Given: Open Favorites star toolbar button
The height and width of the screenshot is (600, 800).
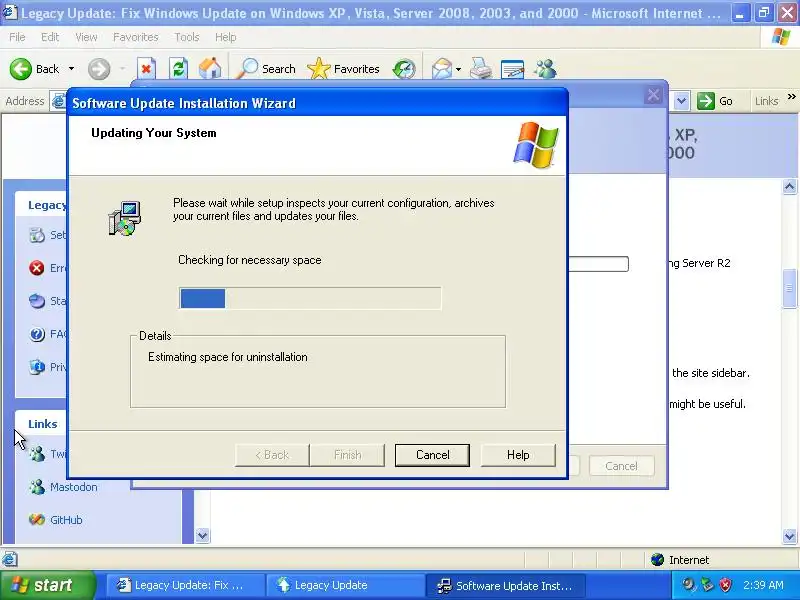Looking at the screenshot, I should pos(344,69).
